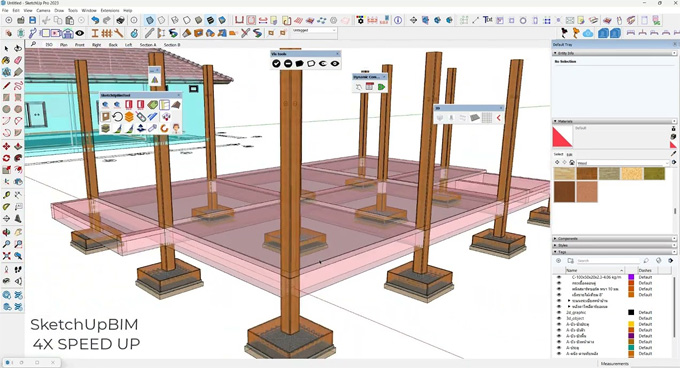The width and height of the screenshot is (680, 368).
Task: Toggle visibility of the teal-colored tag
Action: tap(559, 348)
